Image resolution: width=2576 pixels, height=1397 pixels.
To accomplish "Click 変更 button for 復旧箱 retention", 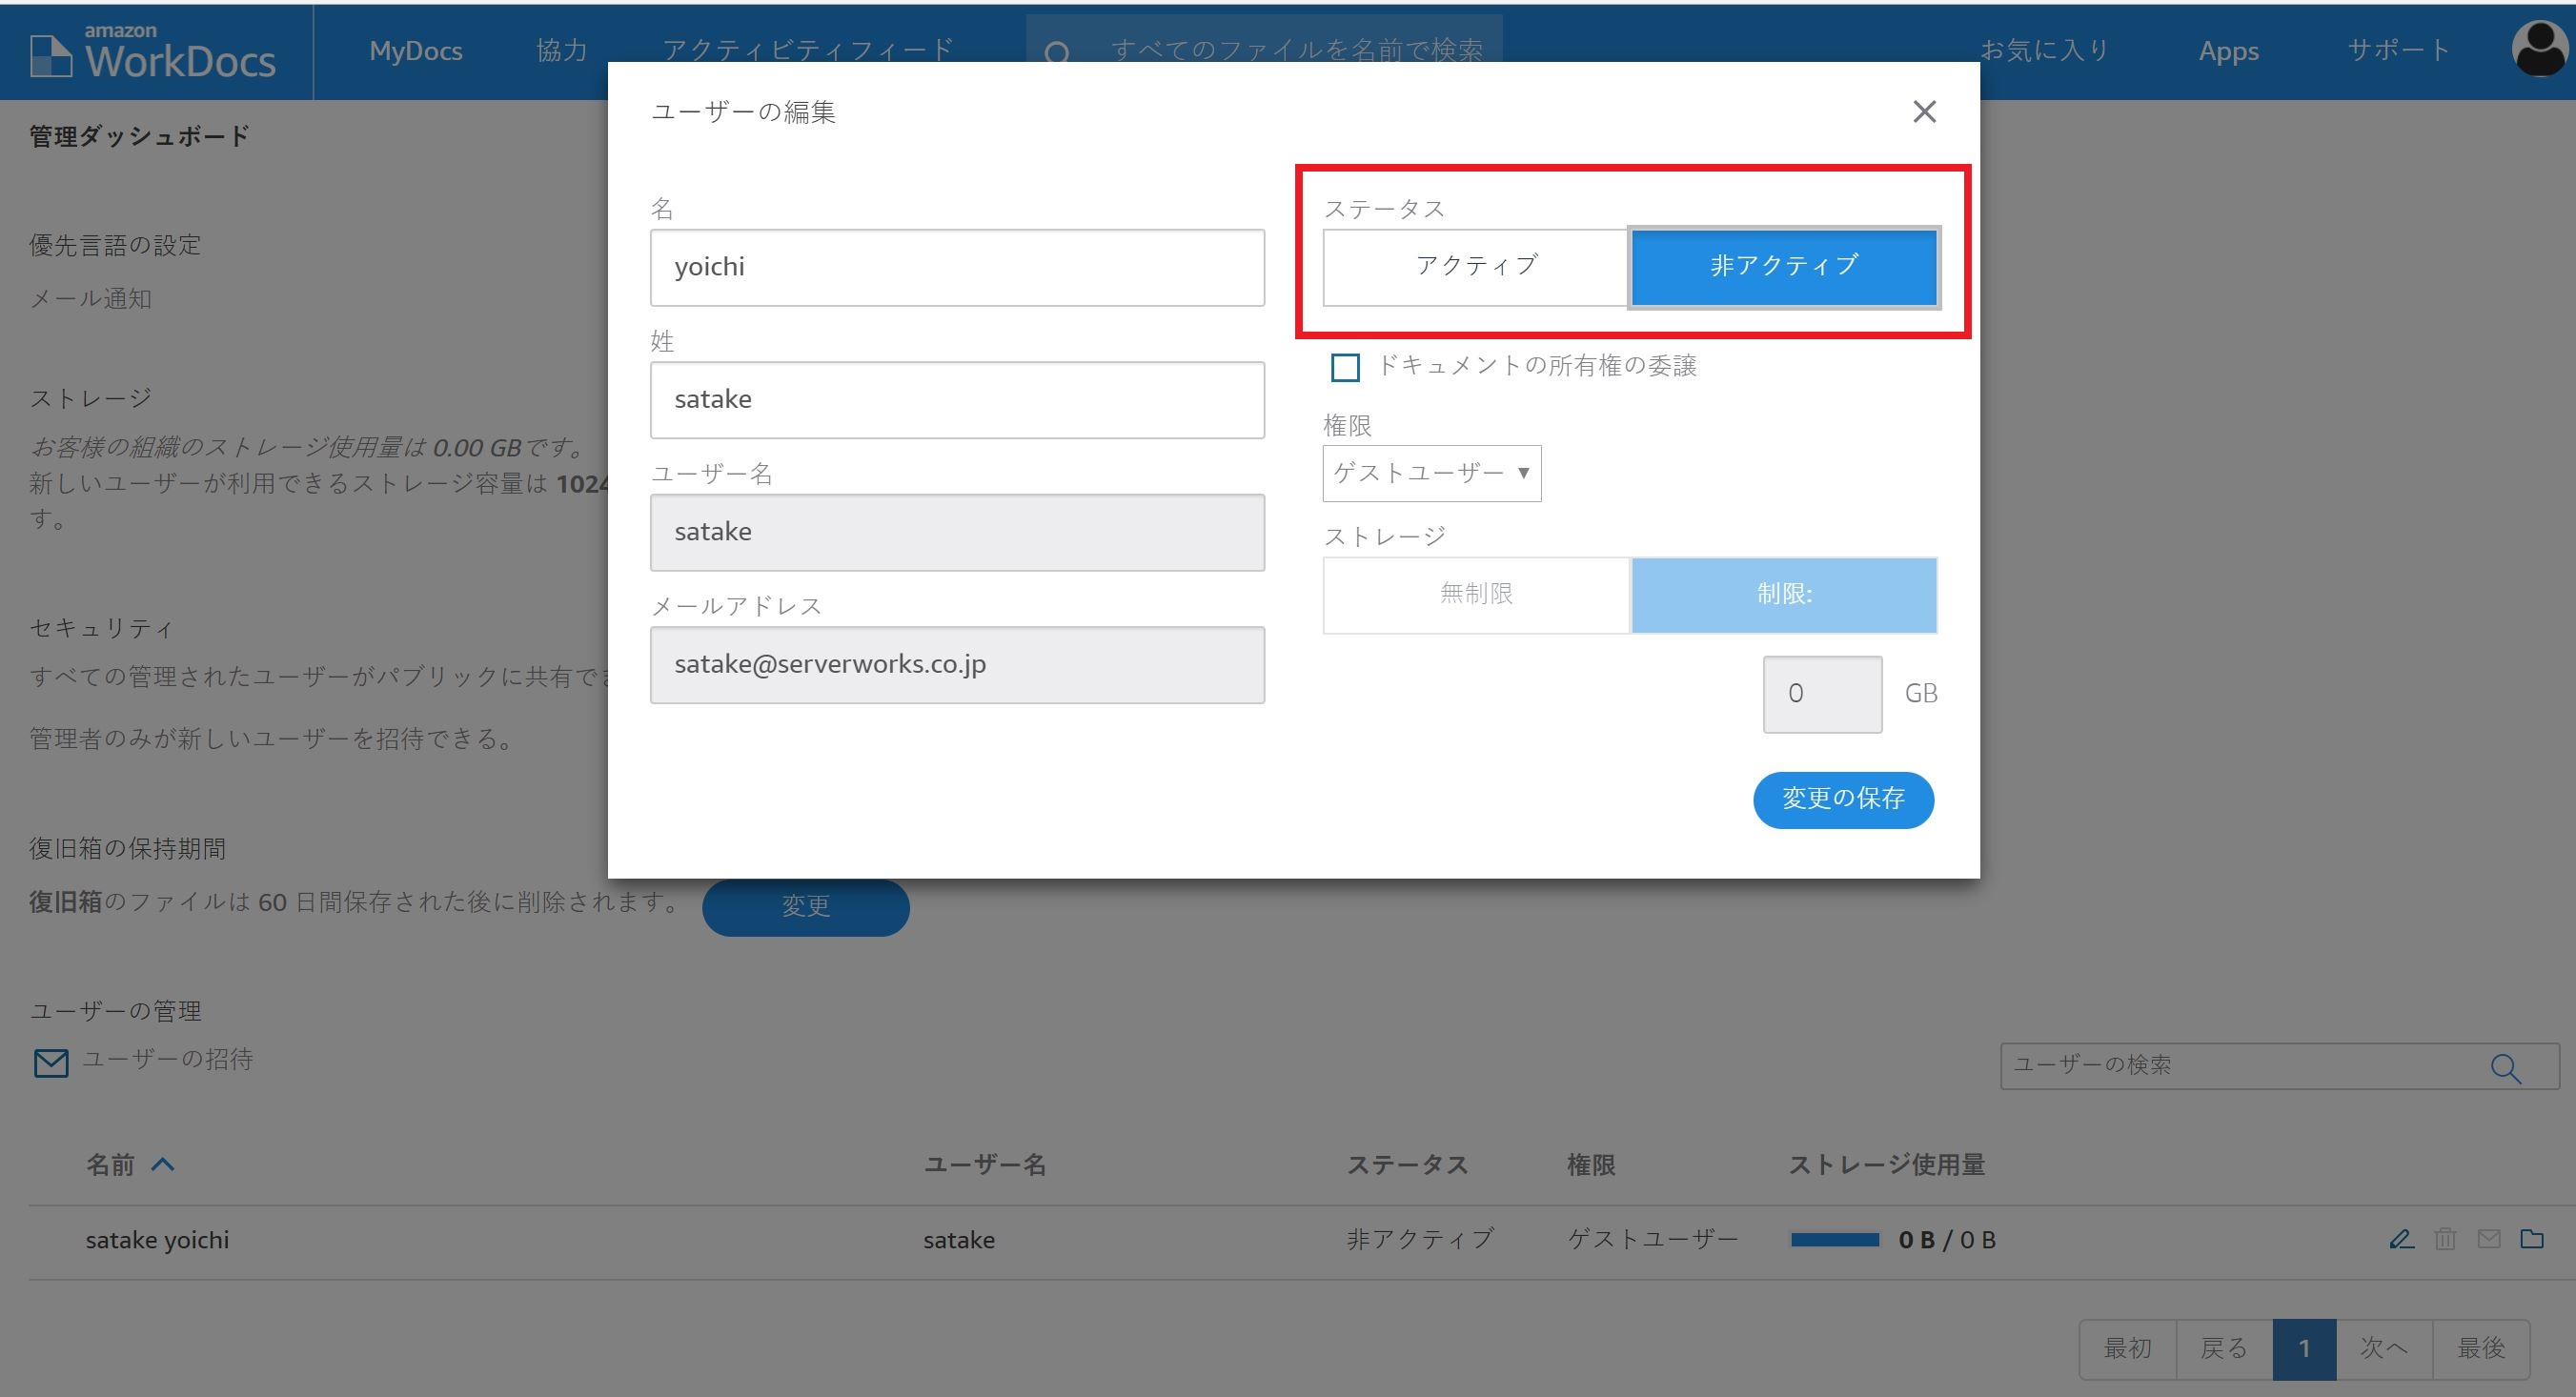I will coord(805,907).
